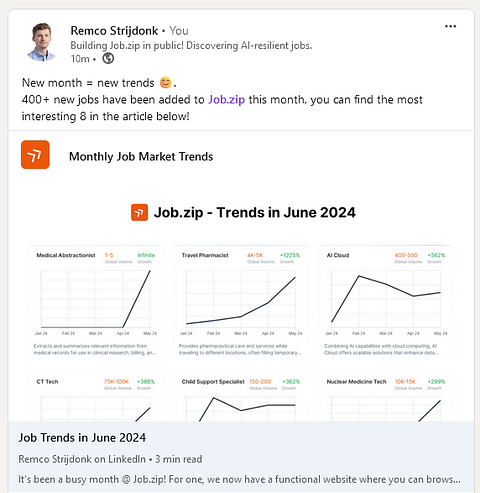Click Remco Strijdonk's profile photo
The image size is (480, 493).
coord(42,42)
